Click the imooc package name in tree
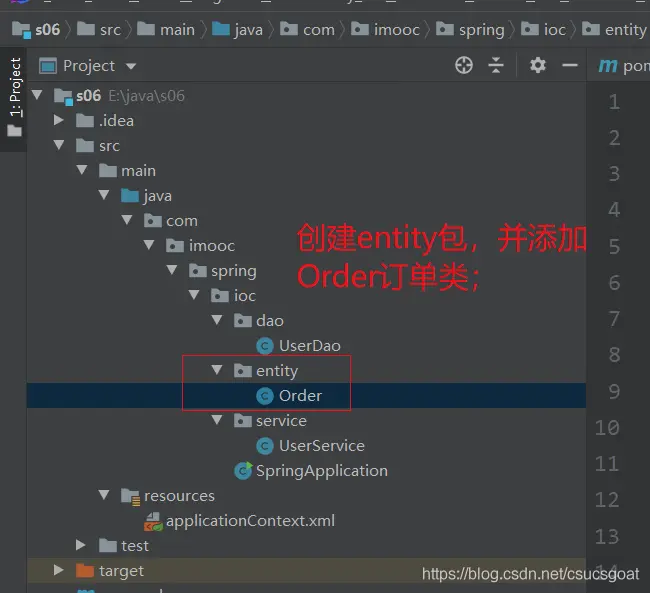 coord(212,246)
